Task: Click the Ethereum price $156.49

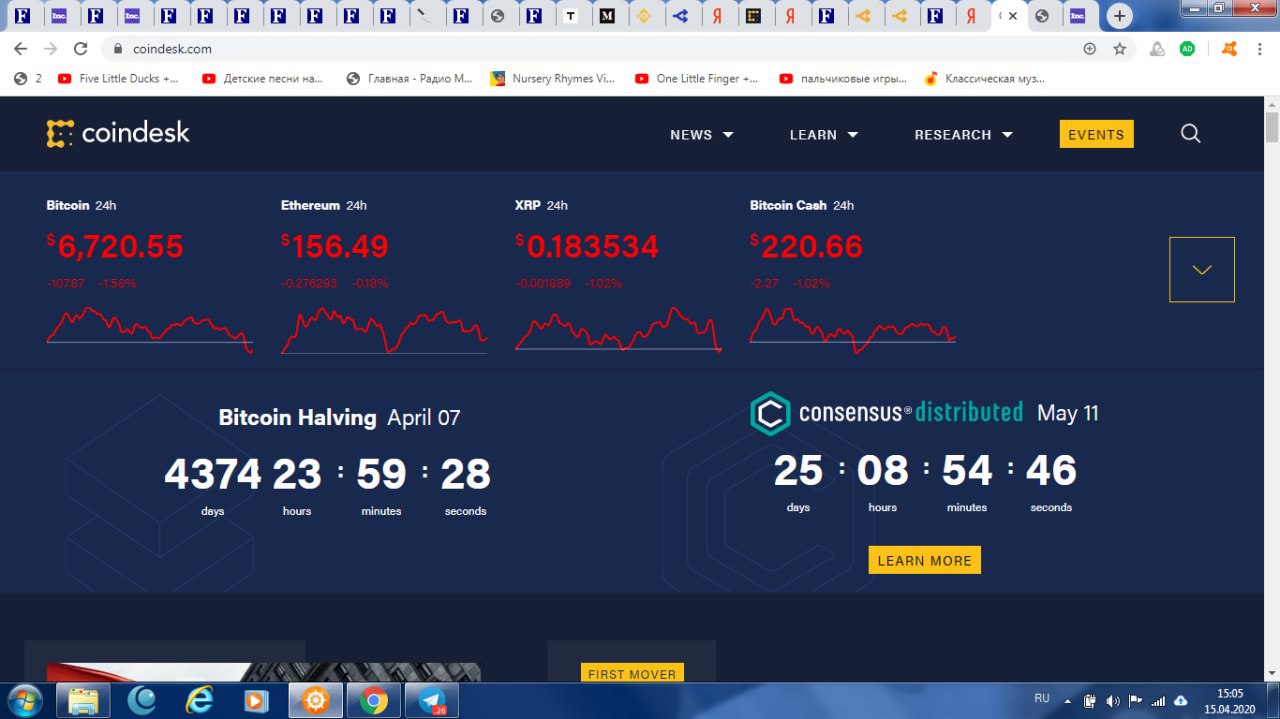Action: tap(335, 246)
